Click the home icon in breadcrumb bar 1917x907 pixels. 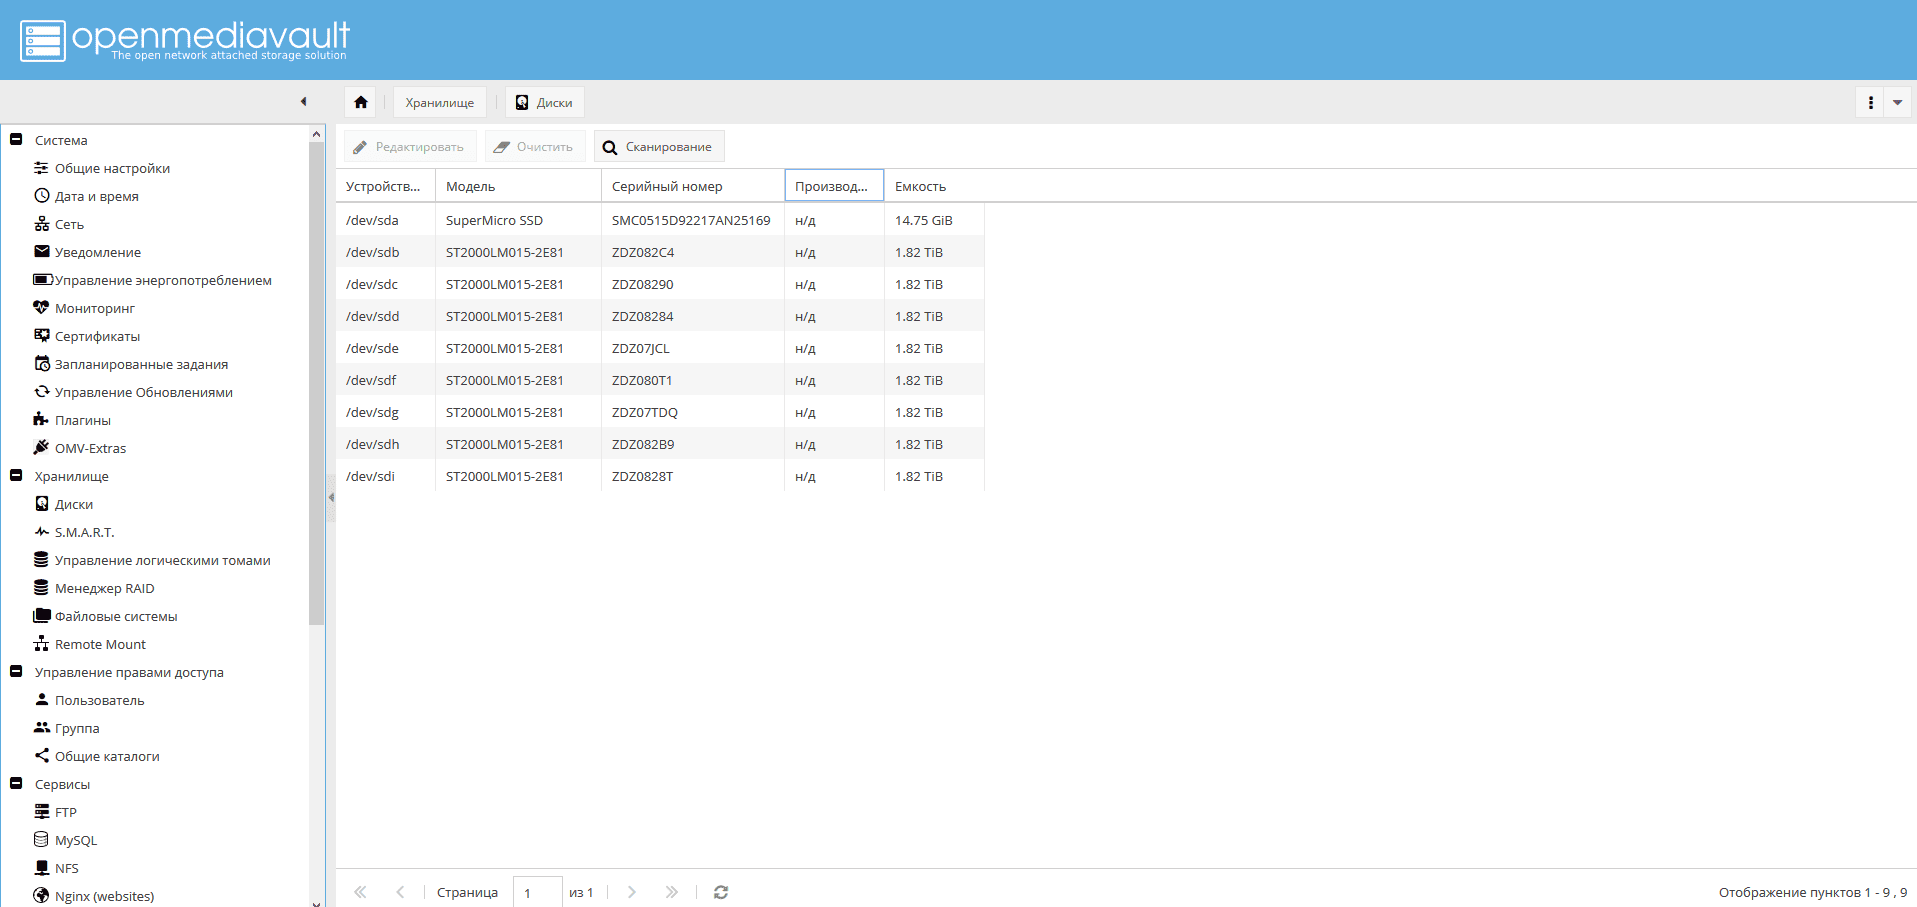click(361, 102)
